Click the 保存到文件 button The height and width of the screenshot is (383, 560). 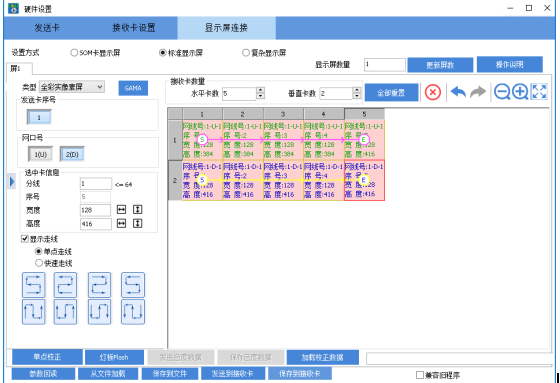170,374
